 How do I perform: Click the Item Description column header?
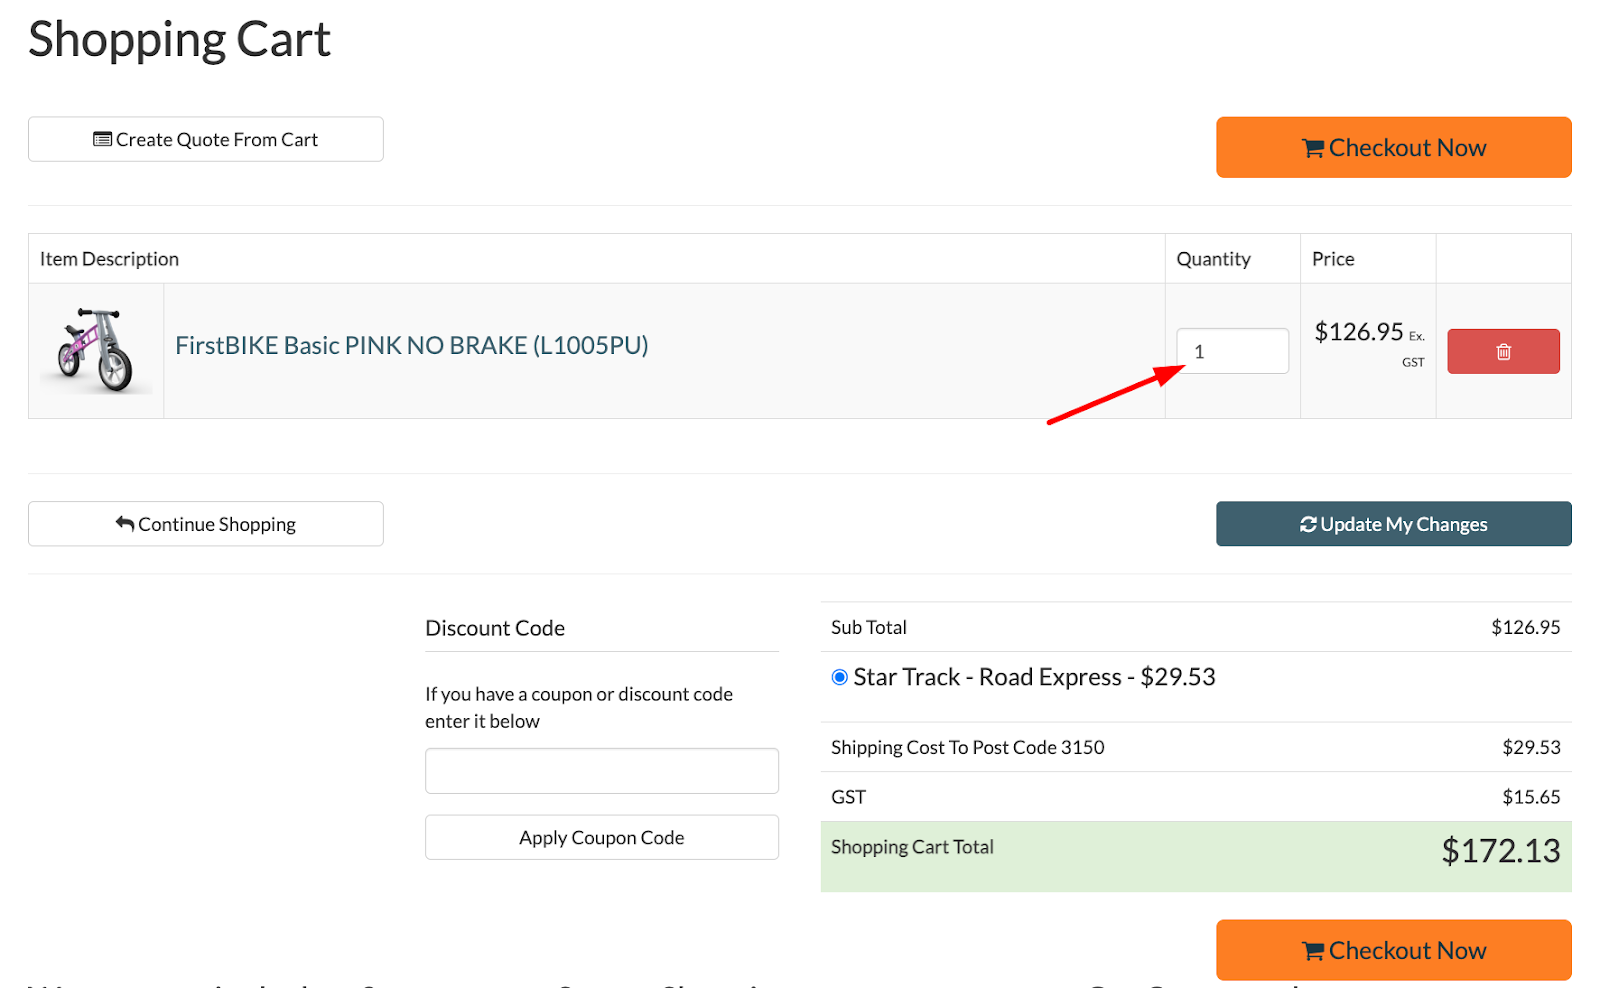(109, 259)
